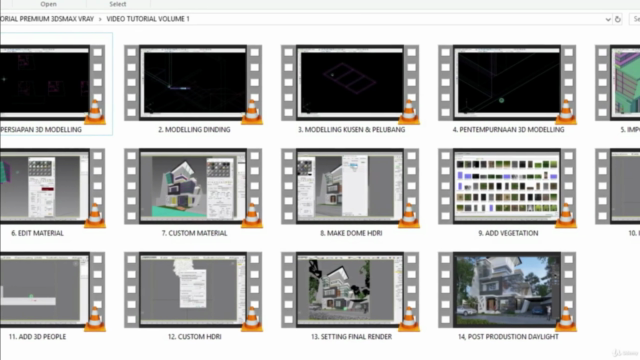Open the 3. MODELLING KUSEN & PELUBANG video thumbnail

(350, 83)
